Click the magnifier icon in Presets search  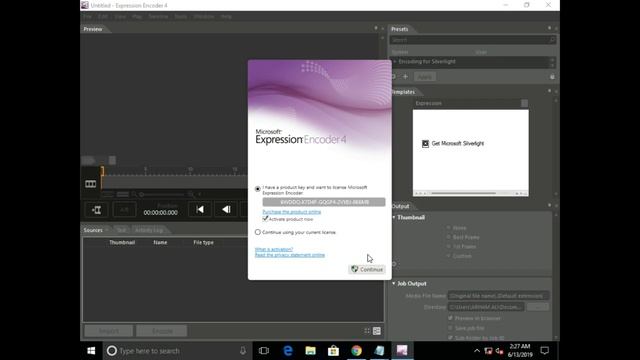tap(552, 40)
